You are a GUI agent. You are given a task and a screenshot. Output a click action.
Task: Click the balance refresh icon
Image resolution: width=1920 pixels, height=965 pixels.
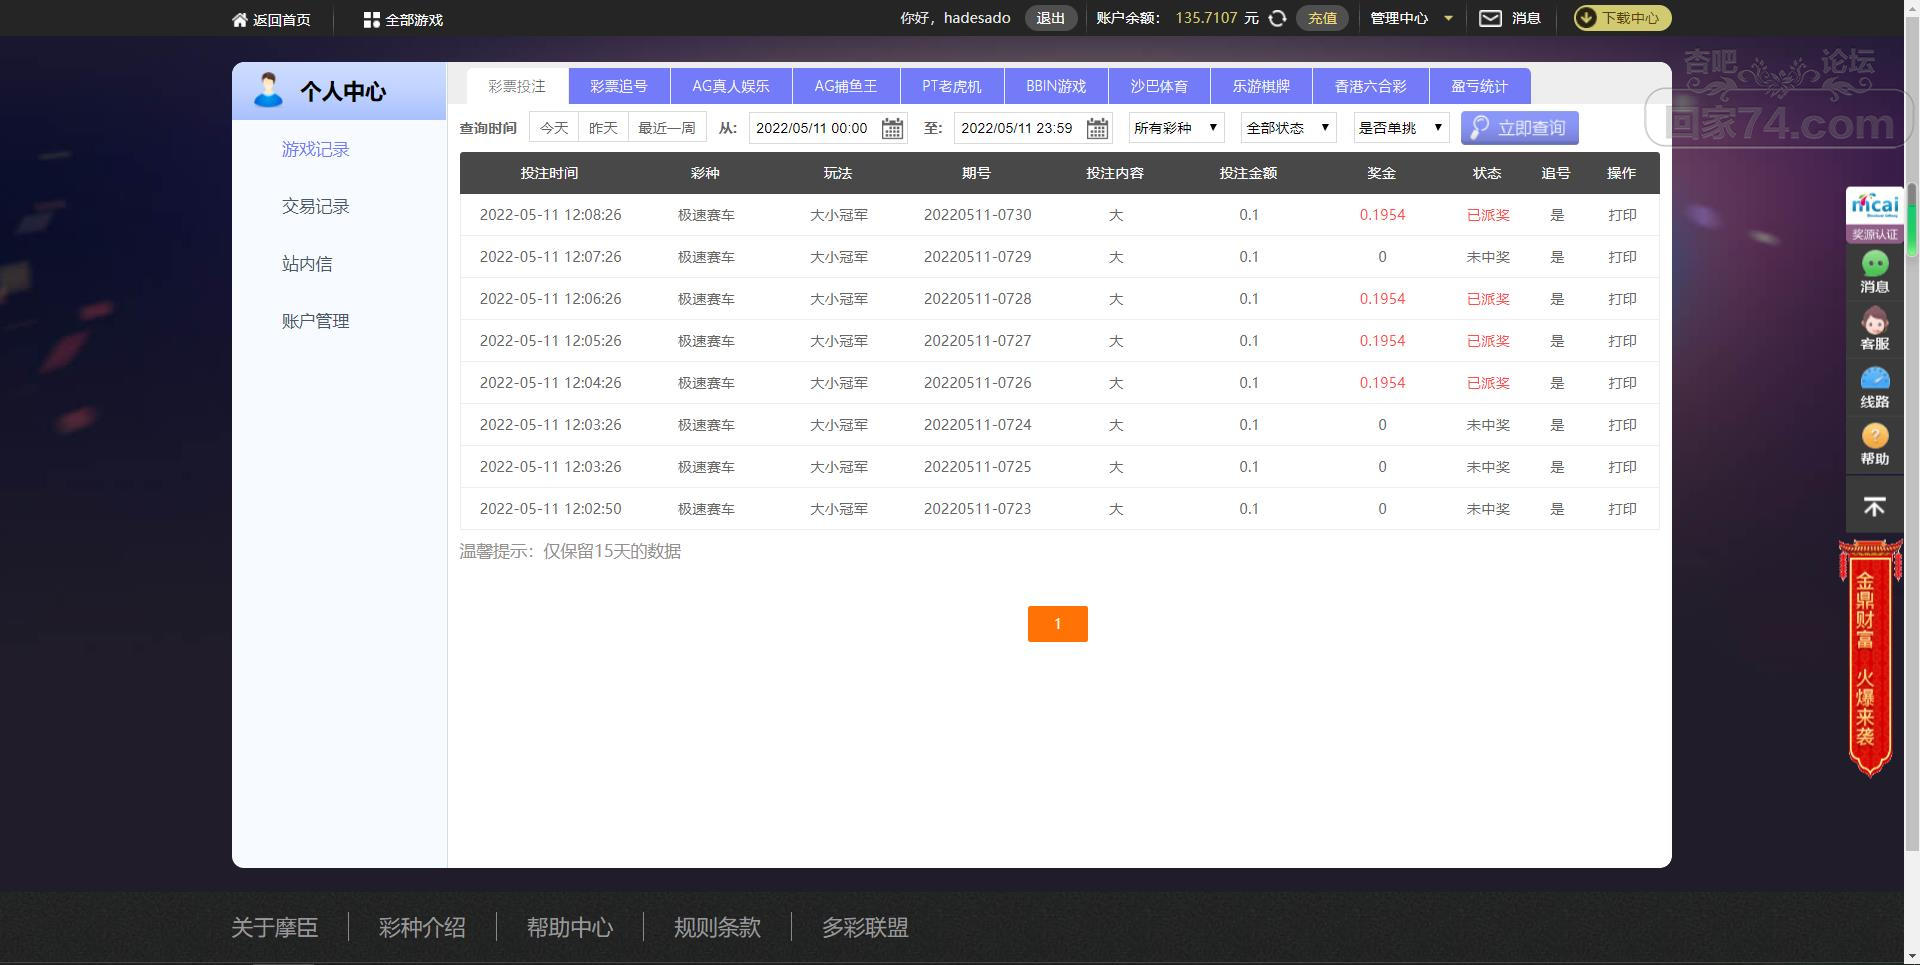pos(1277,18)
